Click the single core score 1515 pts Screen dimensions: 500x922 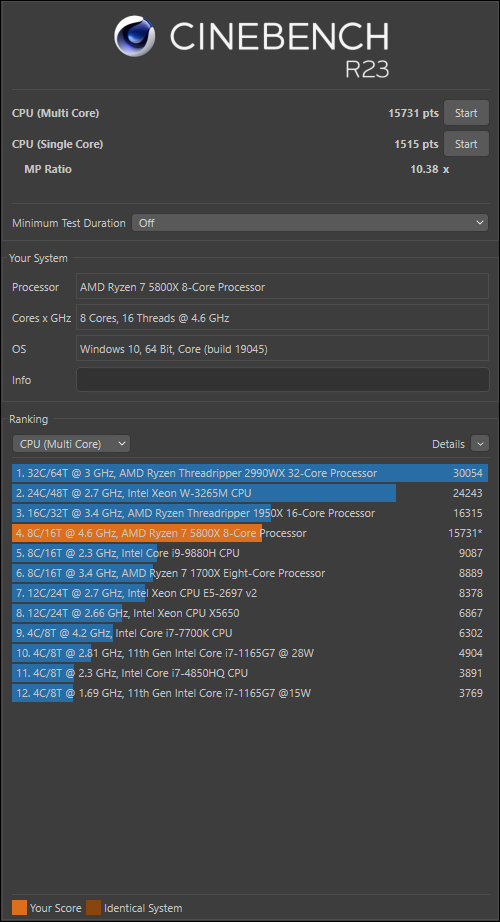pos(416,144)
